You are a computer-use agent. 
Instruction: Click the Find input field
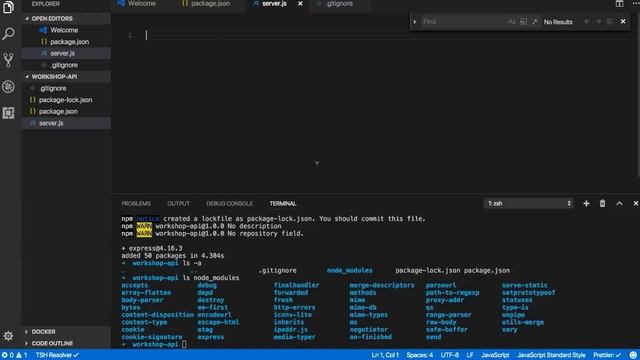[x=463, y=22]
